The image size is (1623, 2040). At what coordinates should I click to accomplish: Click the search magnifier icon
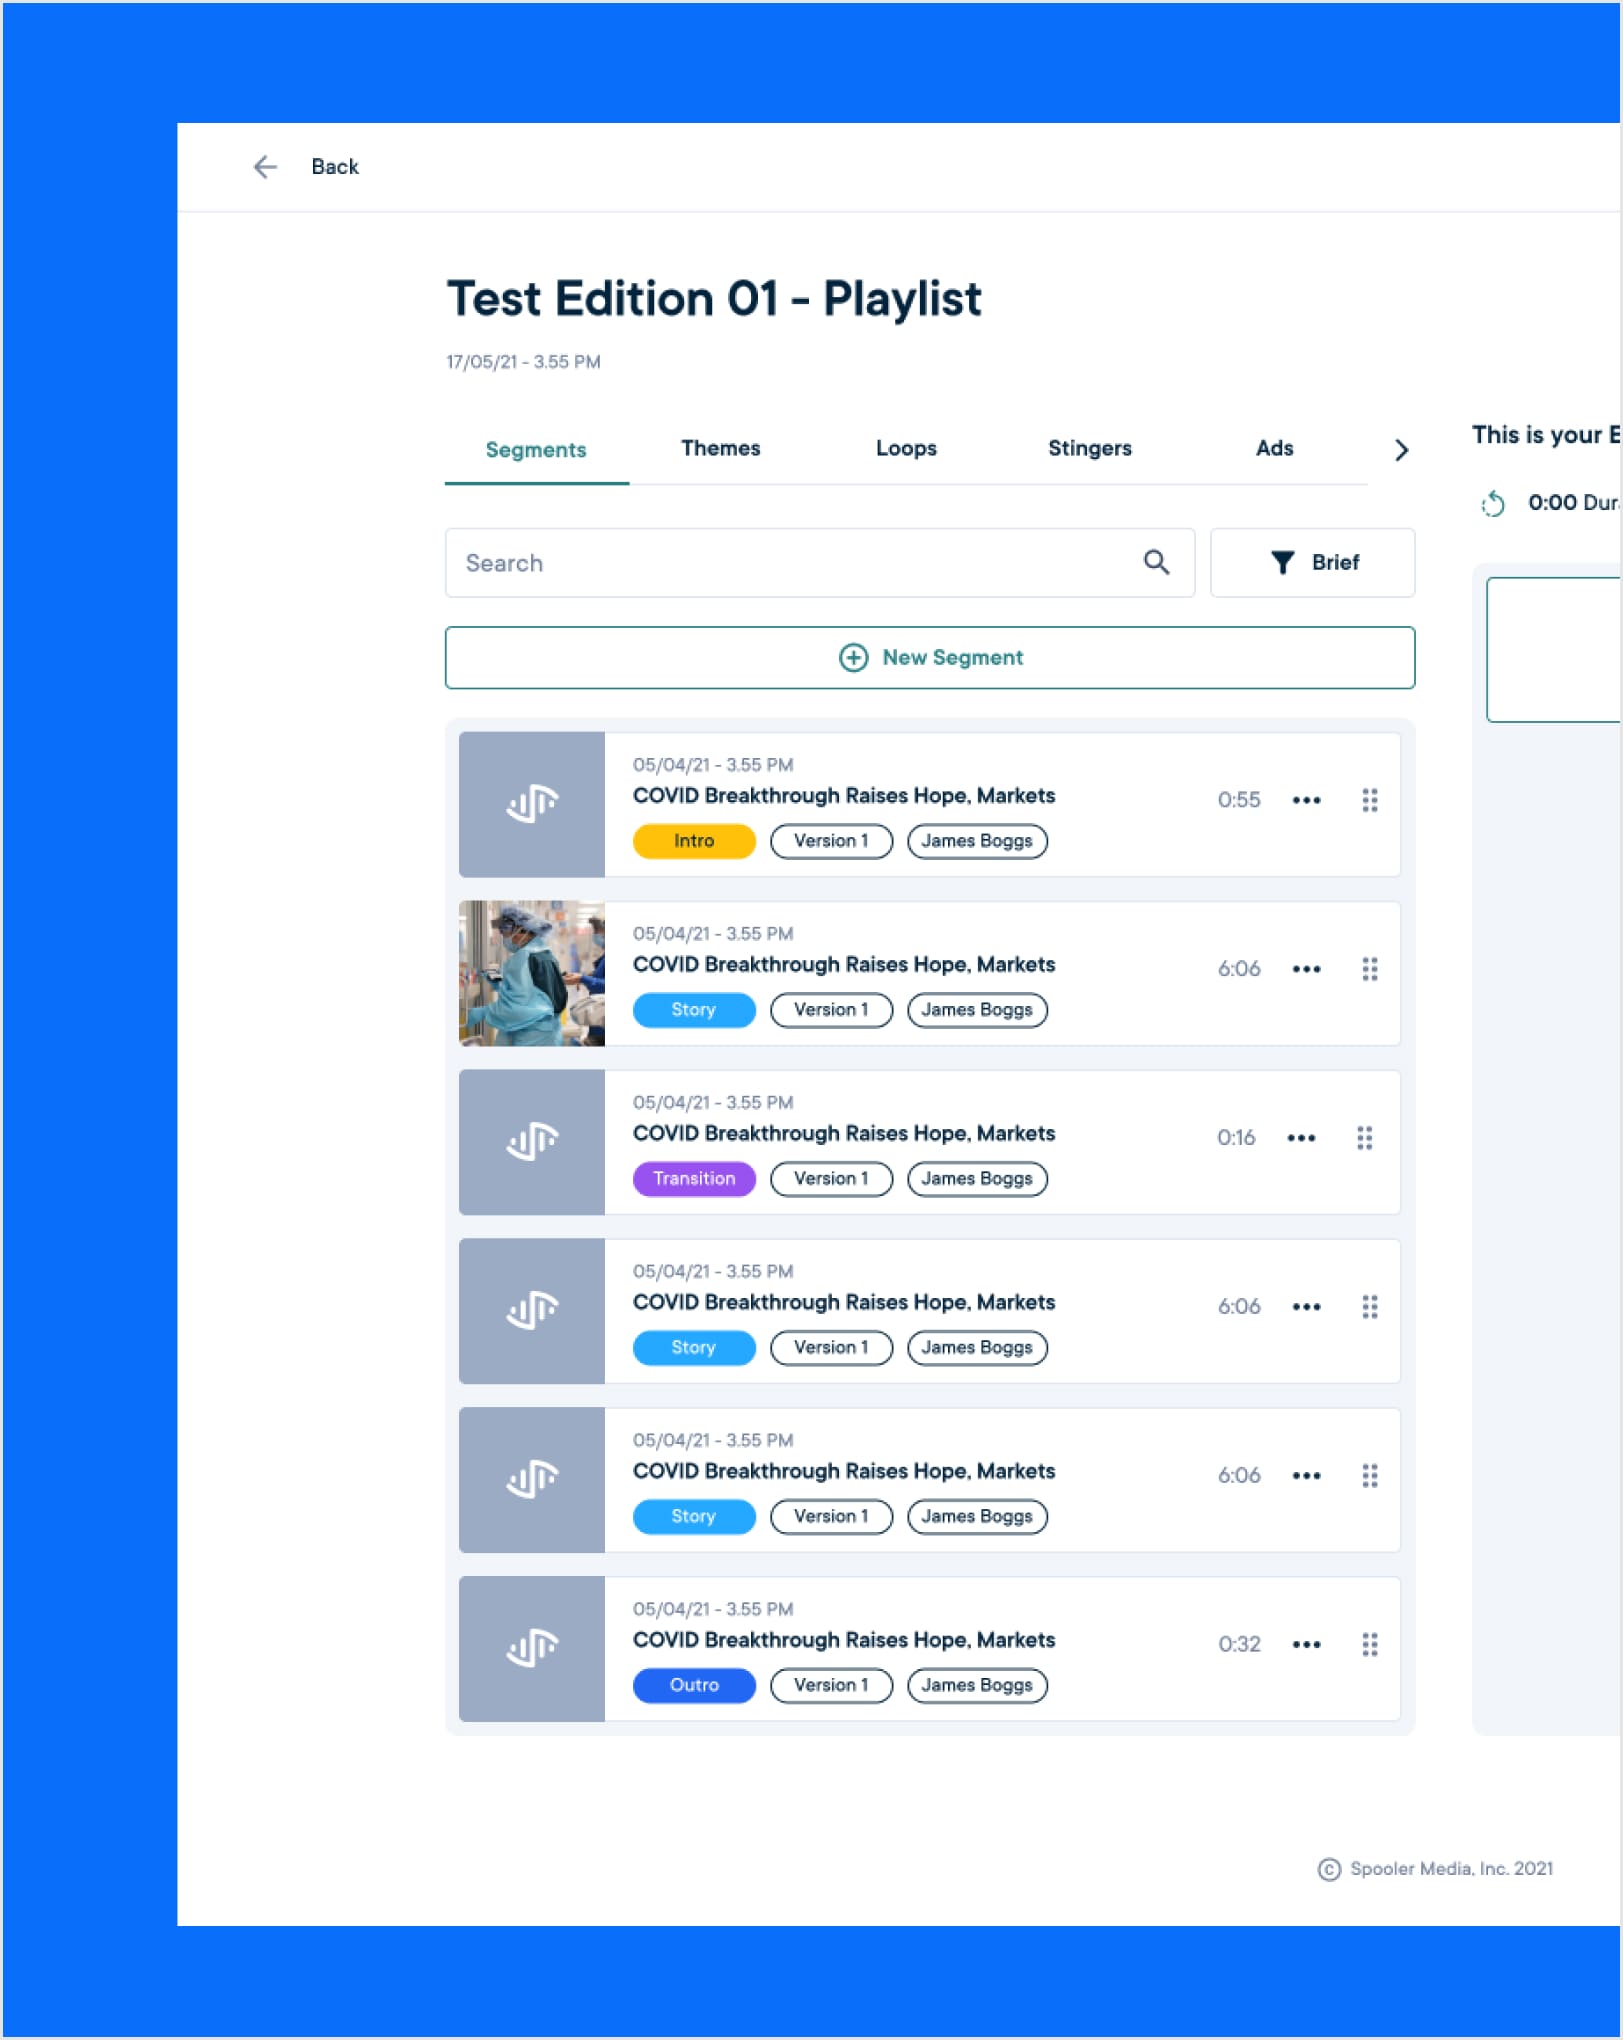[x=1156, y=562]
